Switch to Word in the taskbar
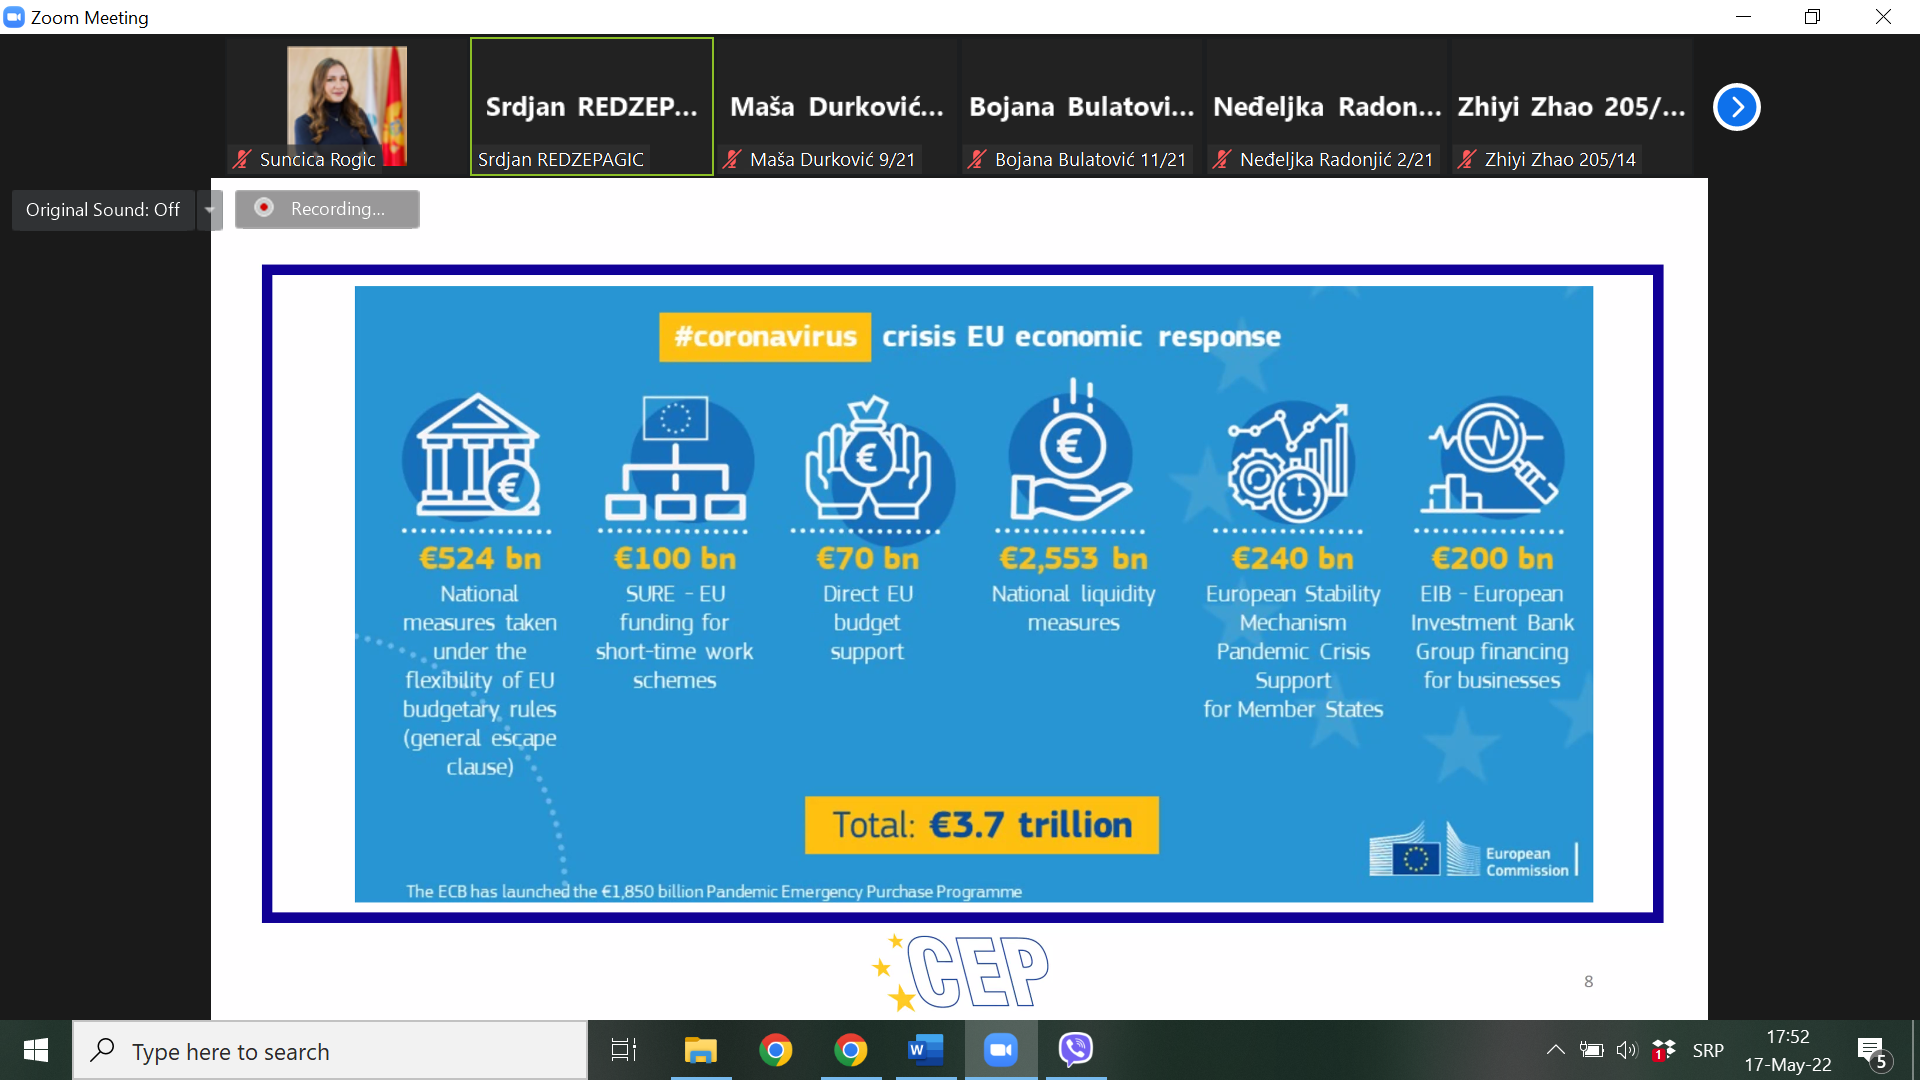Viewport: 1920px width, 1080px height. tap(925, 1050)
